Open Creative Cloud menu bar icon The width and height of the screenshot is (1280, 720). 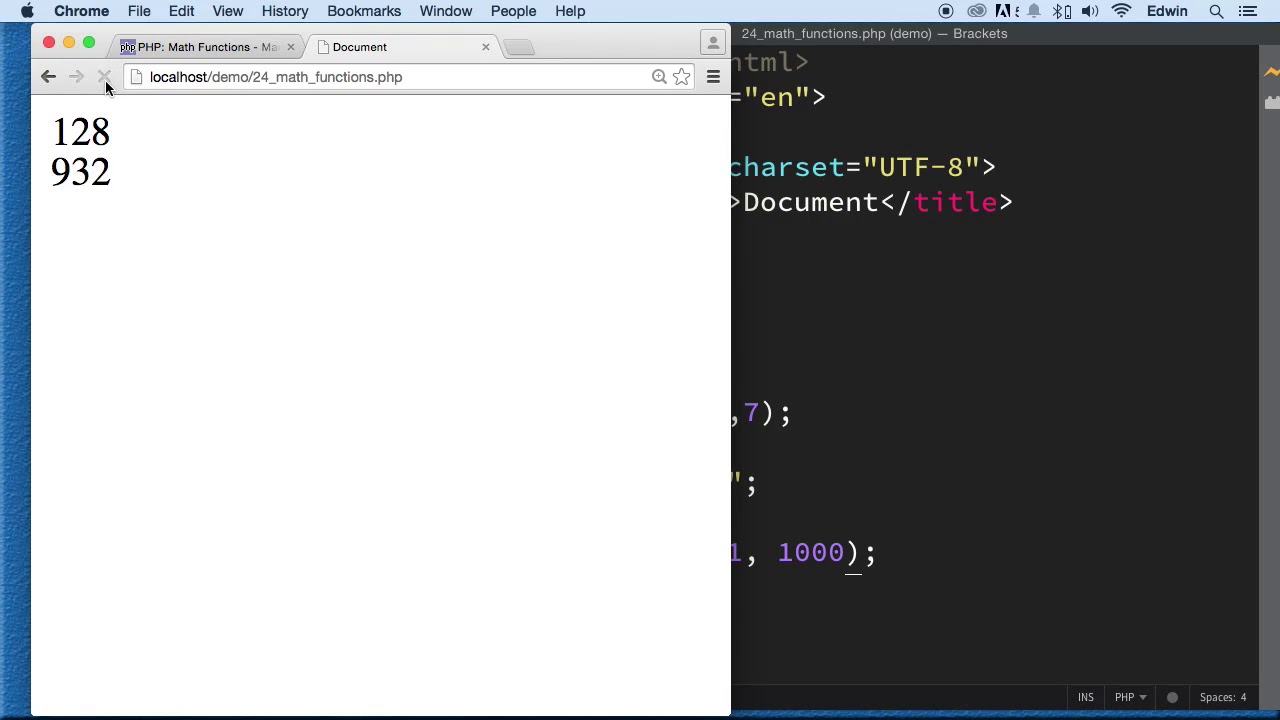tap(977, 11)
